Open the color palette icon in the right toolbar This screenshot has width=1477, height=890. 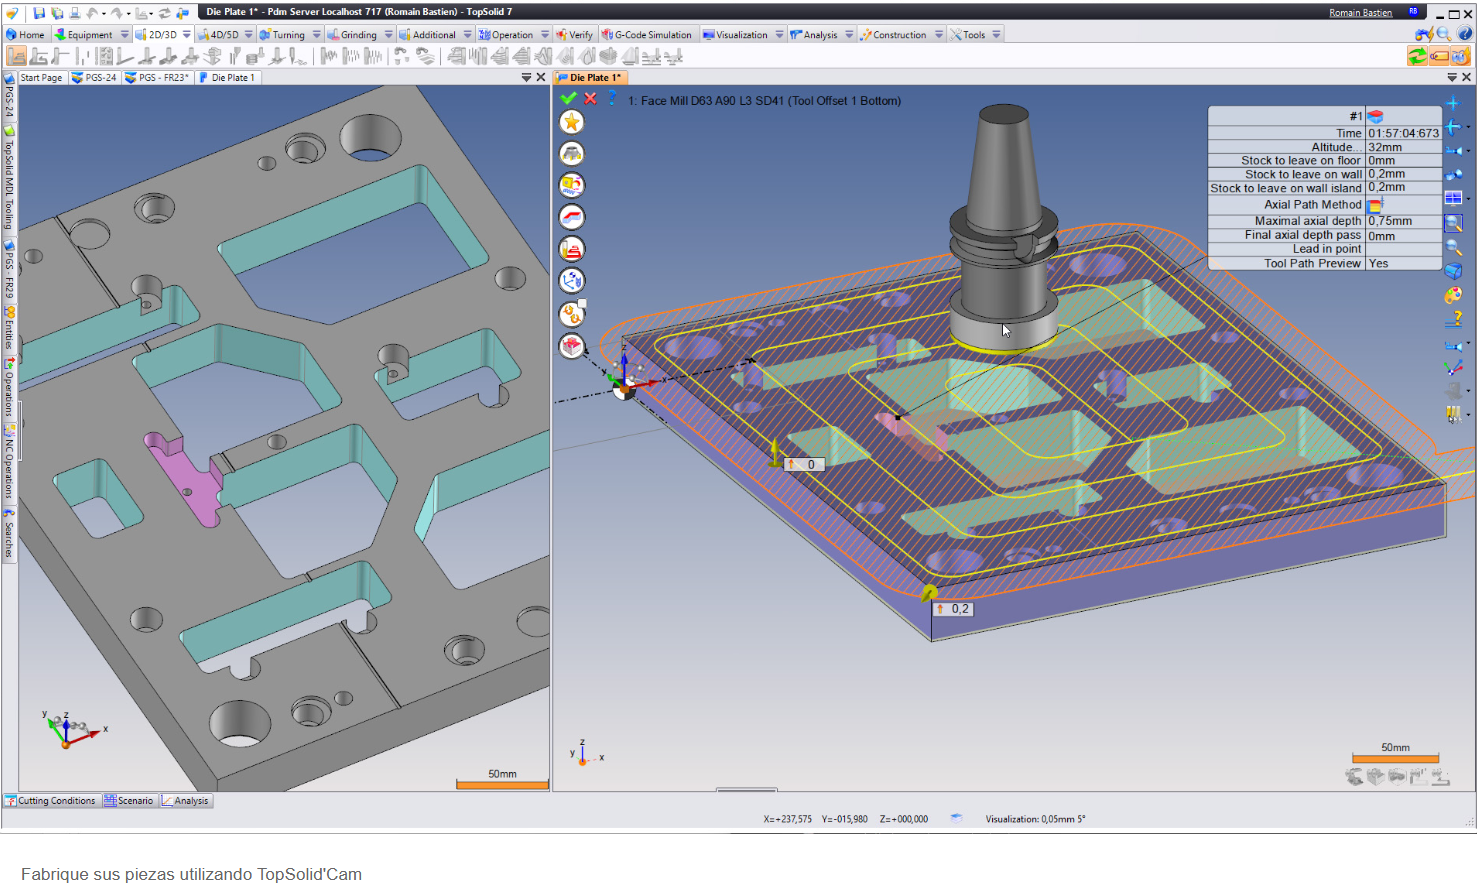click(1453, 296)
